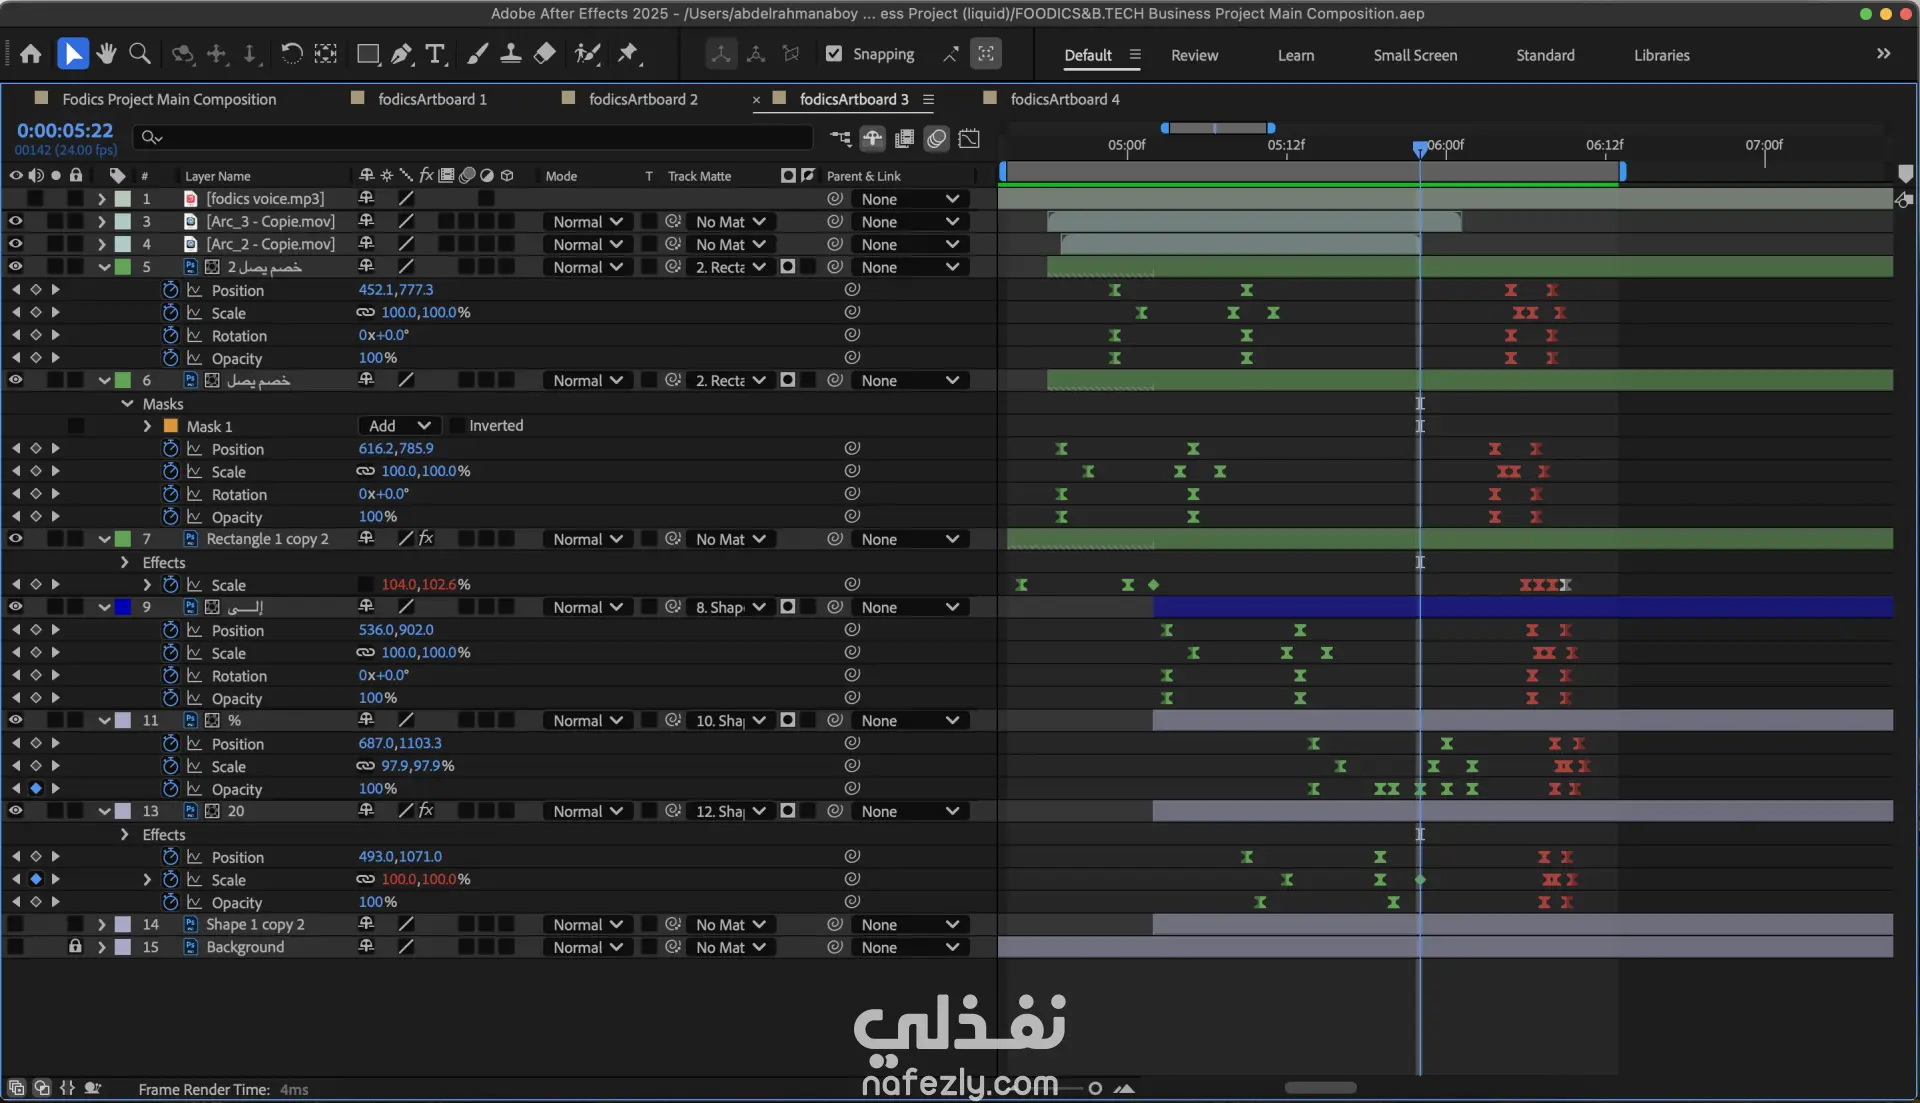This screenshot has height=1103, width=1920.
Task: Edit the Position value 452.1,777.3
Action: click(396, 290)
